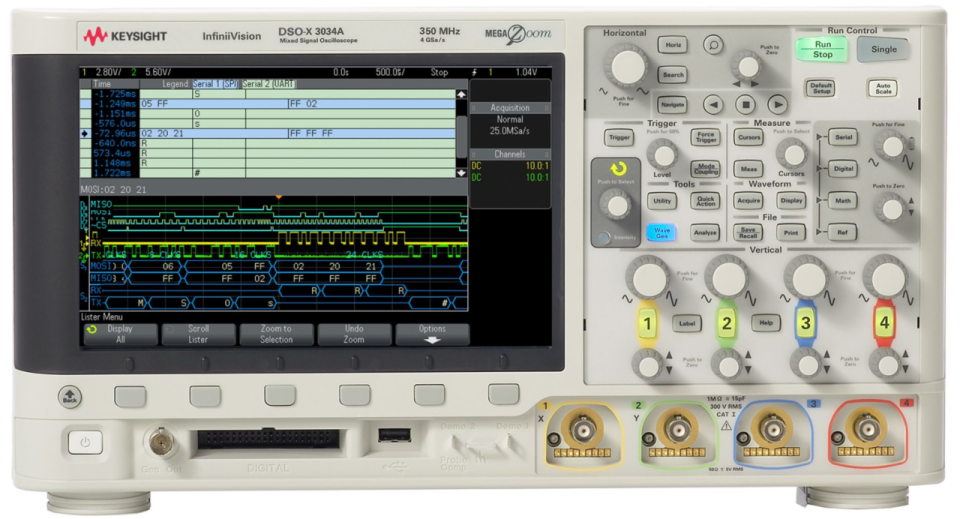The height and width of the screenshot is (519, 960).
Task: Push the Navigate key
Action: coord(672,105)
